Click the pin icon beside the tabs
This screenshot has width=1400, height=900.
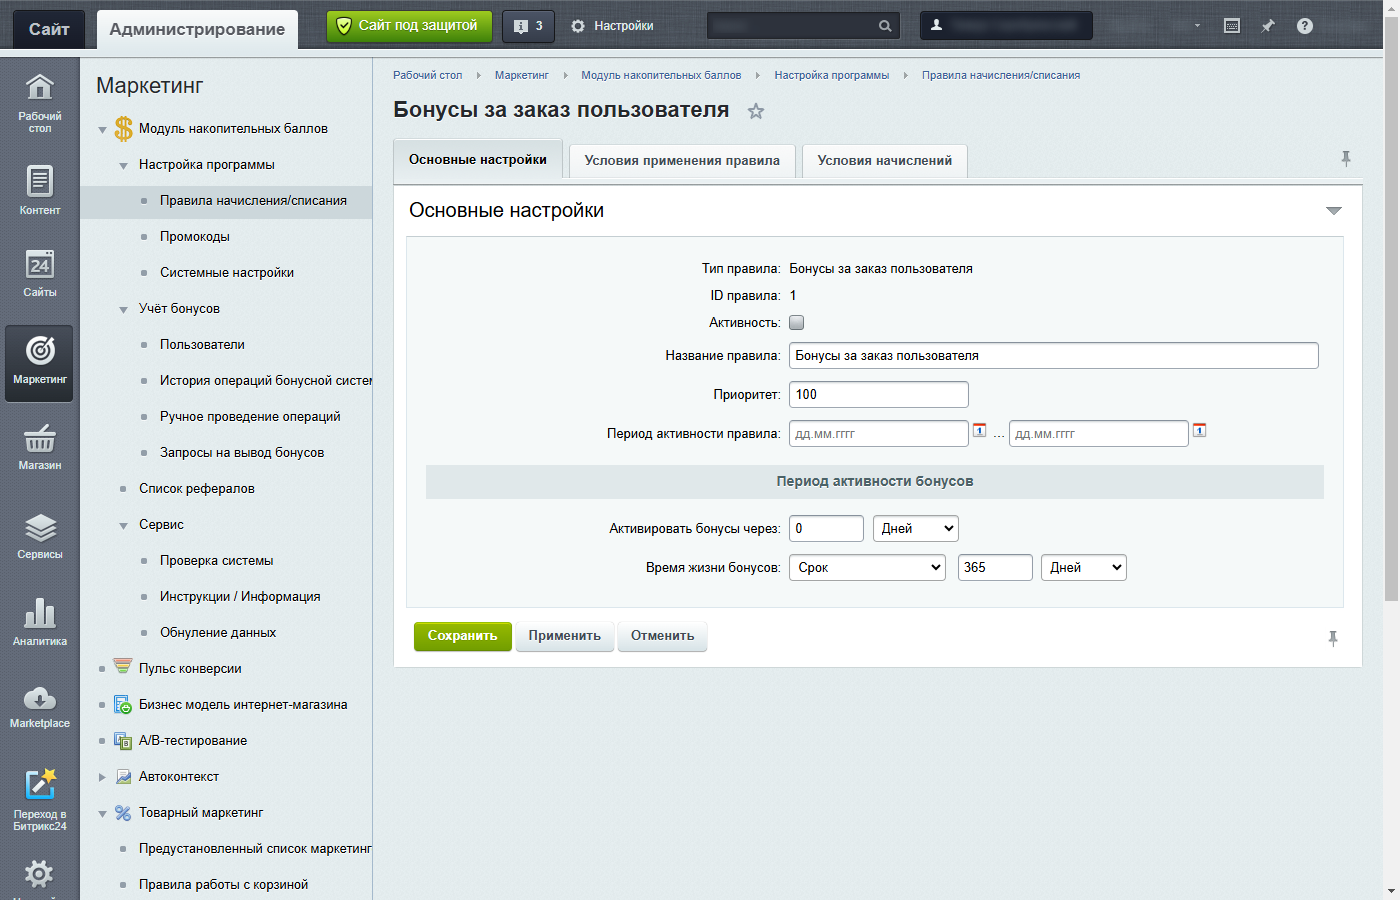click(x=1346, y=158)
